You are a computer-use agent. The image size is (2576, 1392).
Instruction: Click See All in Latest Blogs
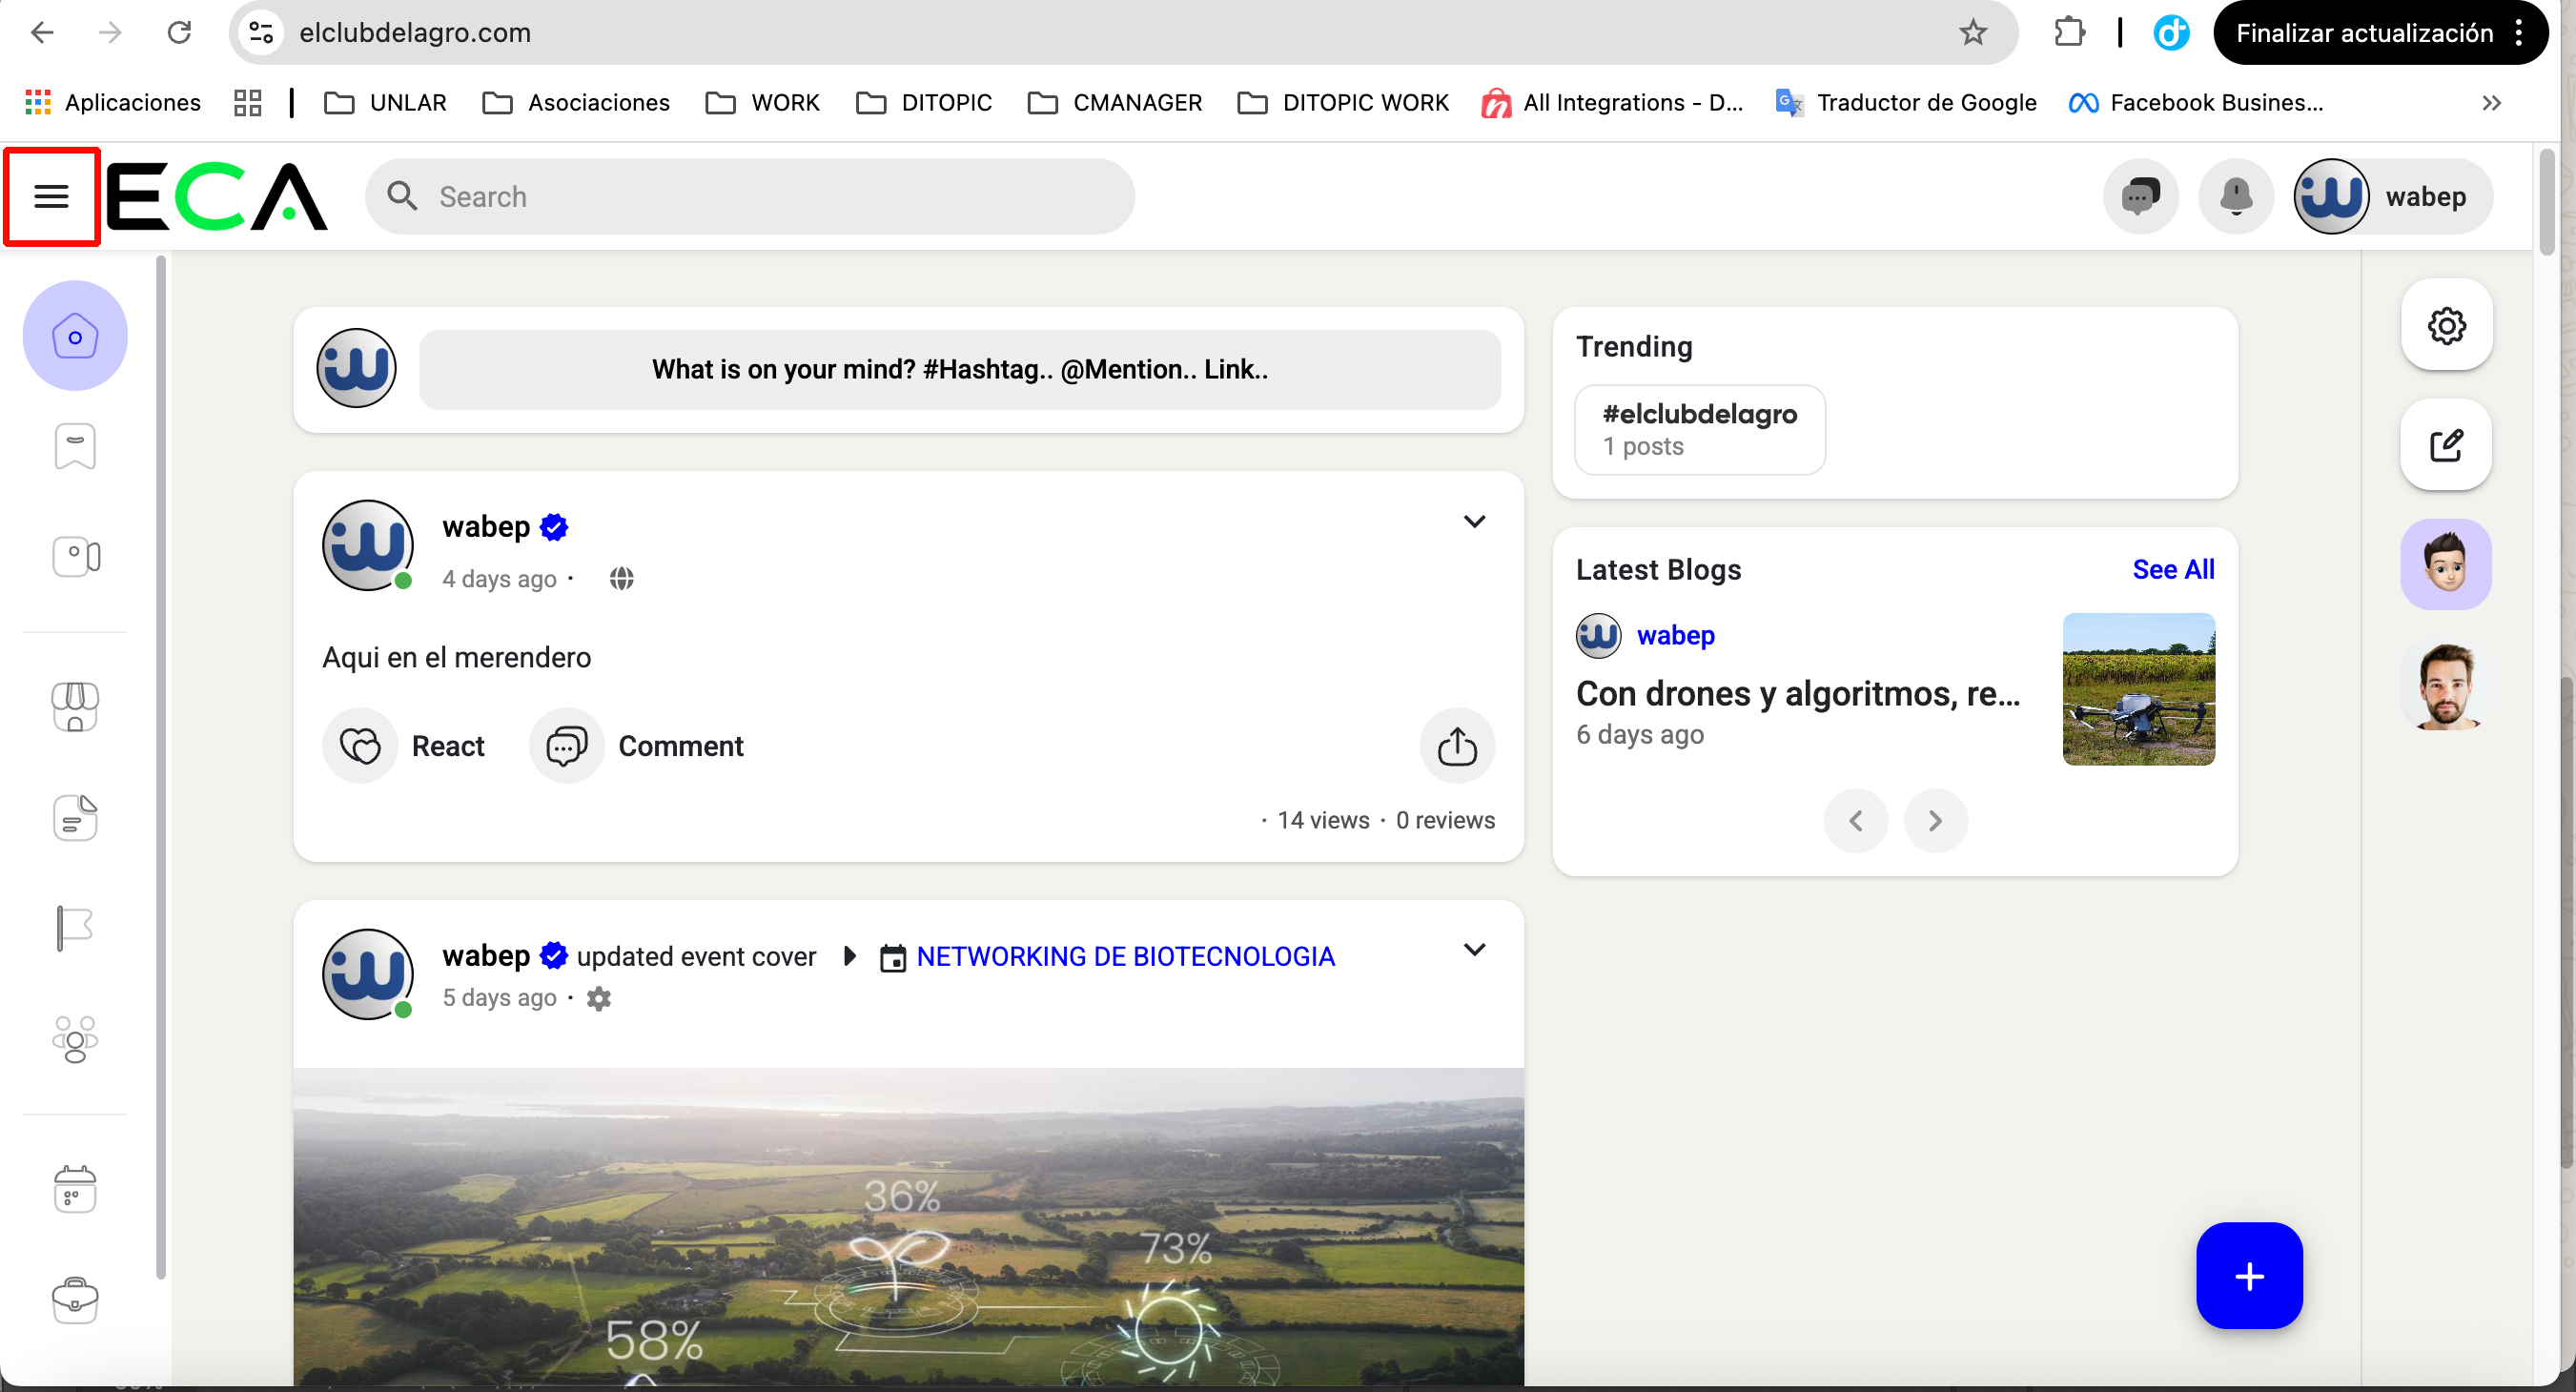pos(2173,569)
